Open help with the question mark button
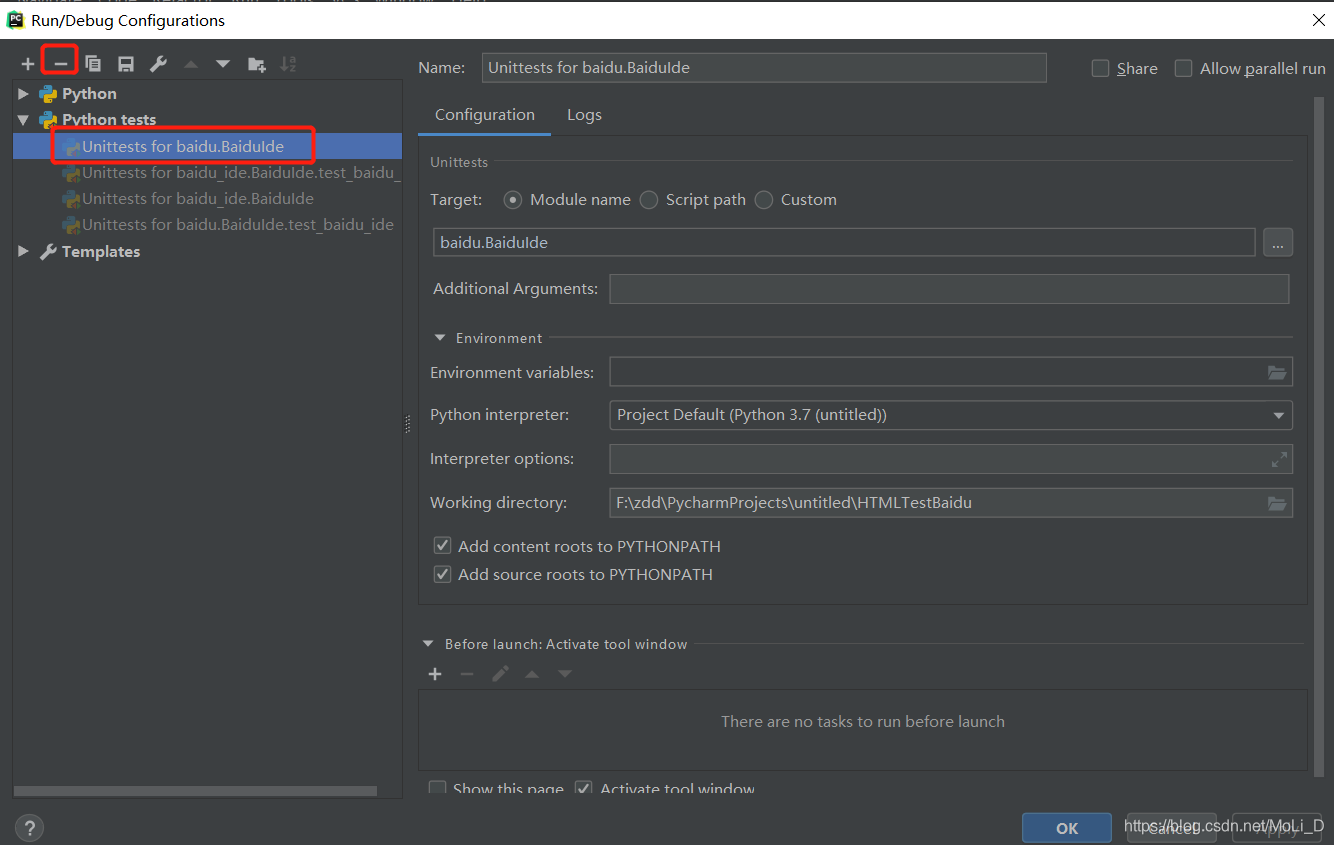The width and height of the screenshot is (1334, 845). 30,828
